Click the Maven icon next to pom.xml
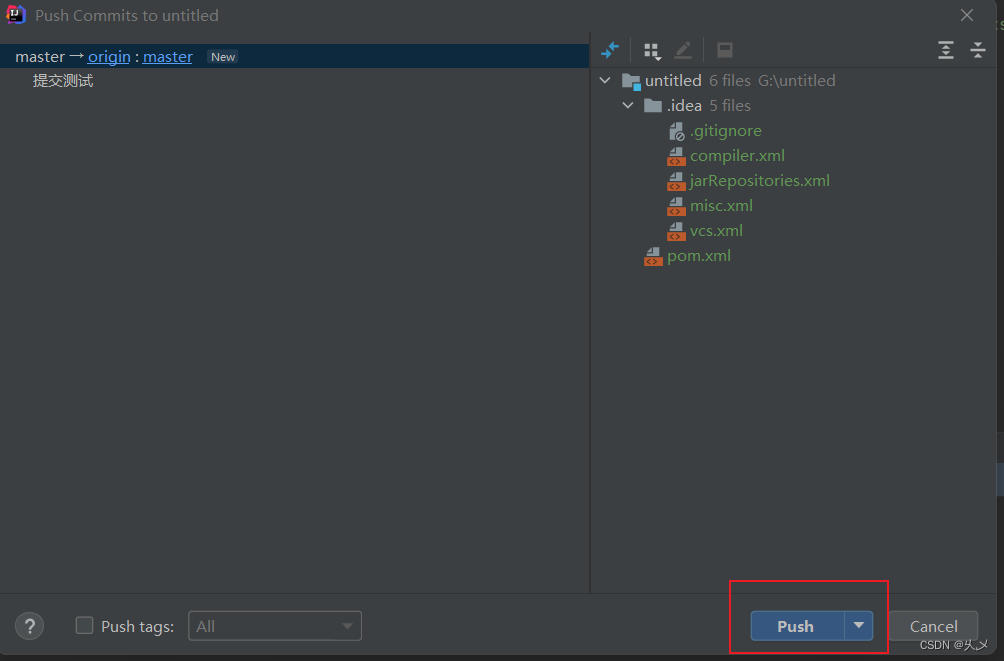Viewport: 1004px width, 661px height. point(652,255)
